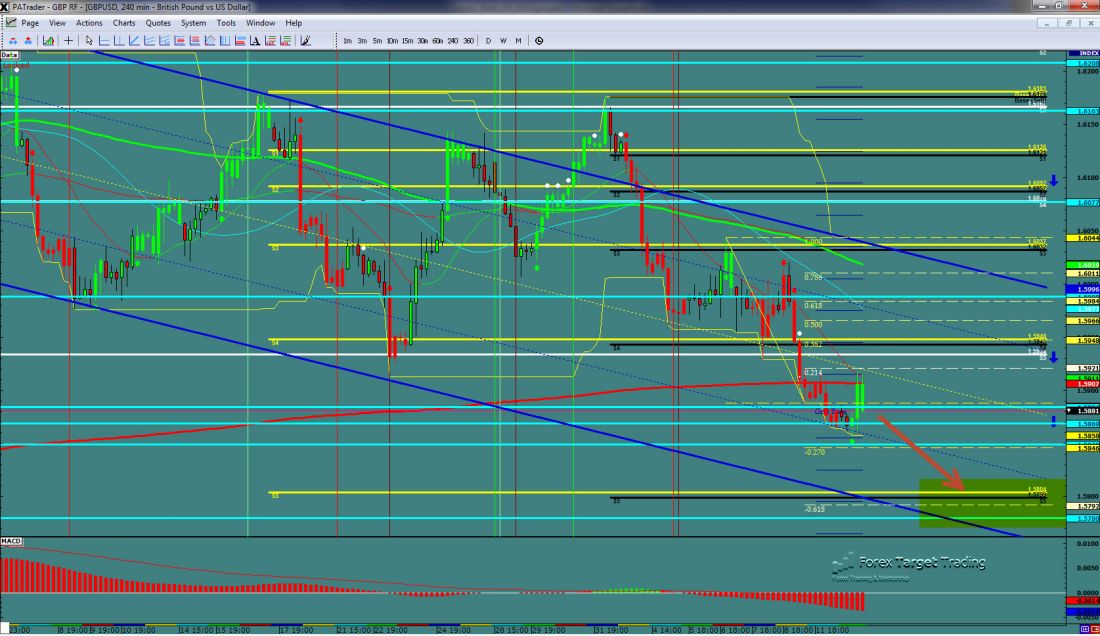Screen dimensions: 1100x636
Task: Expand the Actions menu
Action: tap(89, 22)
